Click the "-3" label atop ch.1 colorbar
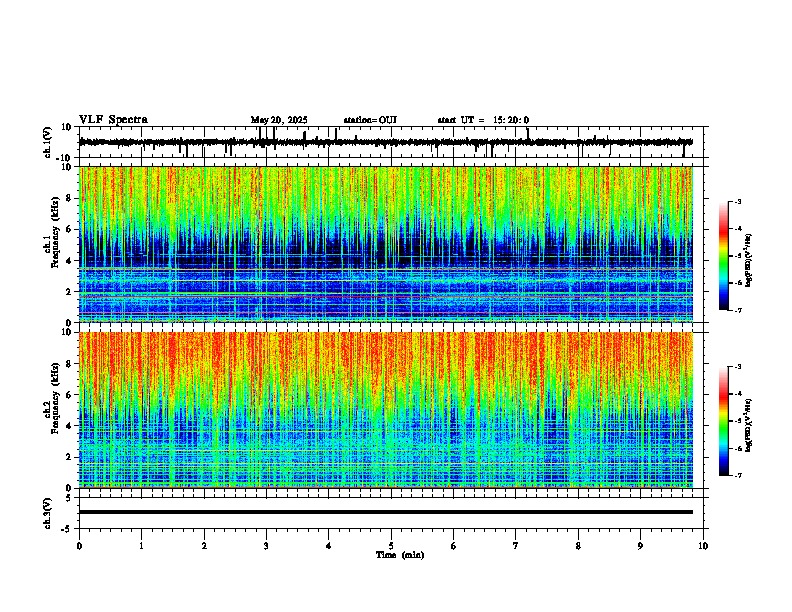The height and width of the screenshot is (612, 792). 737,201
